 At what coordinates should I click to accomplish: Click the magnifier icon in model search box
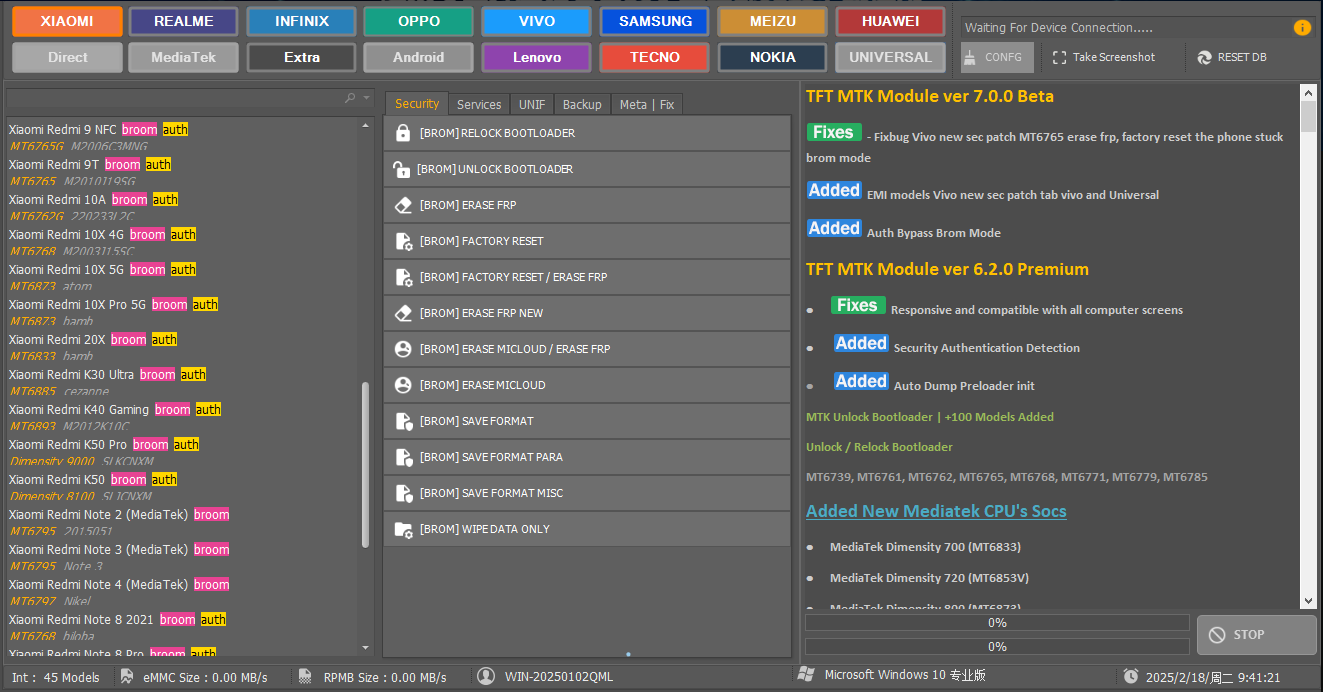349,98
